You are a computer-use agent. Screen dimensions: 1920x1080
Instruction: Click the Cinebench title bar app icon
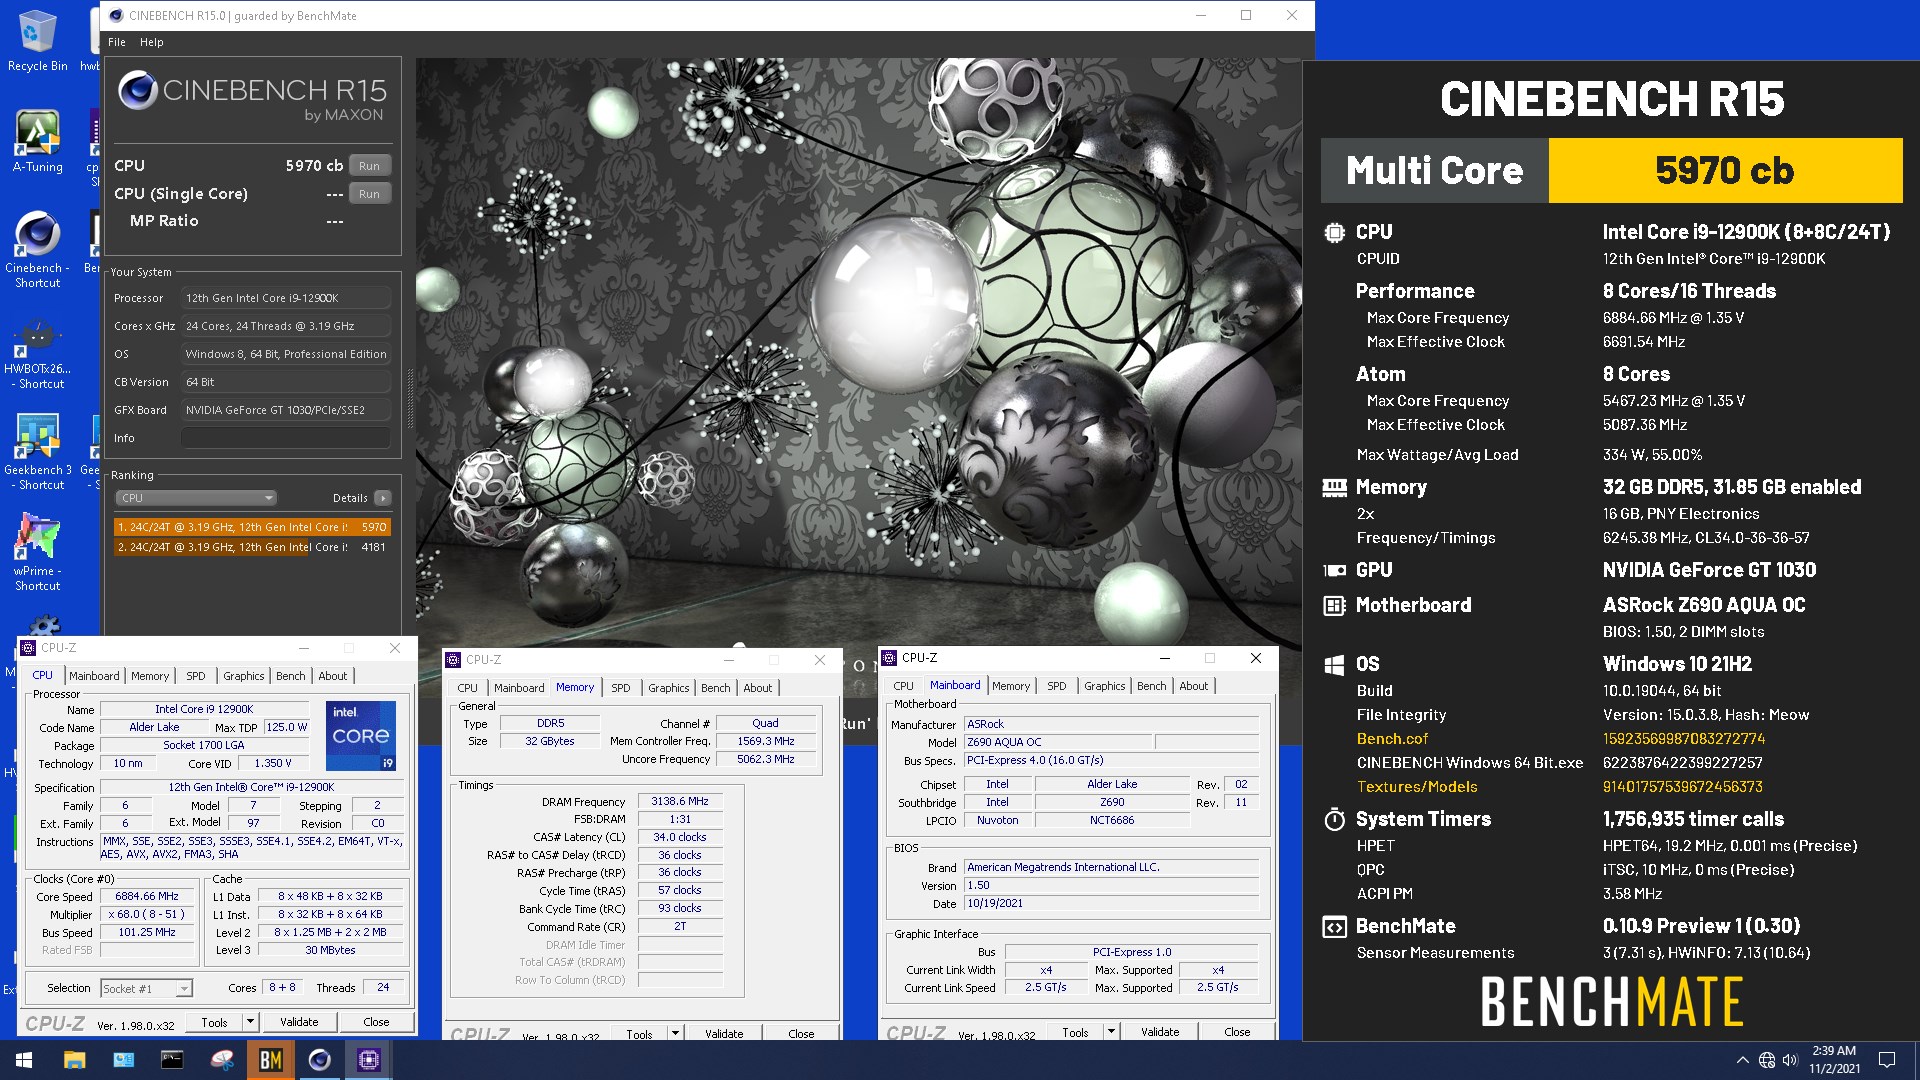pyautogui.click(x=116, y=15)
